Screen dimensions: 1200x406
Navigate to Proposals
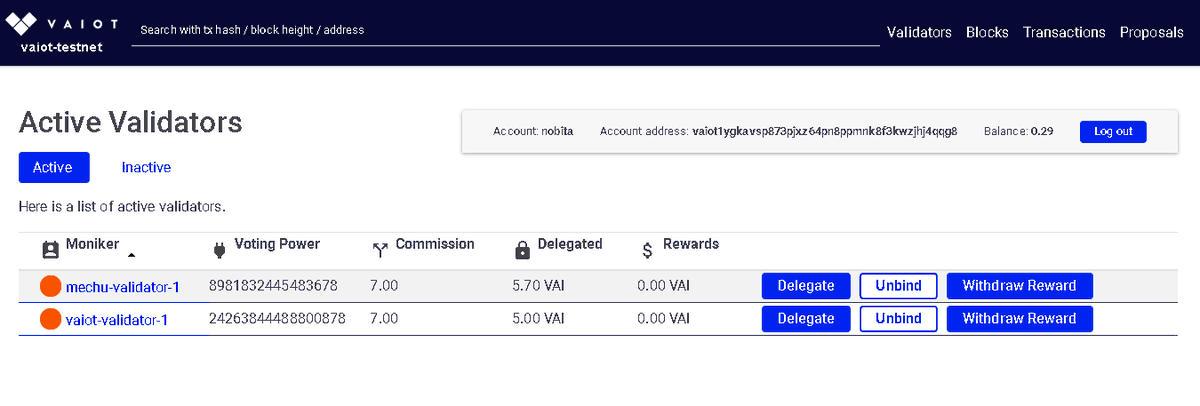pyautogui.click(x=1152, y=32)
